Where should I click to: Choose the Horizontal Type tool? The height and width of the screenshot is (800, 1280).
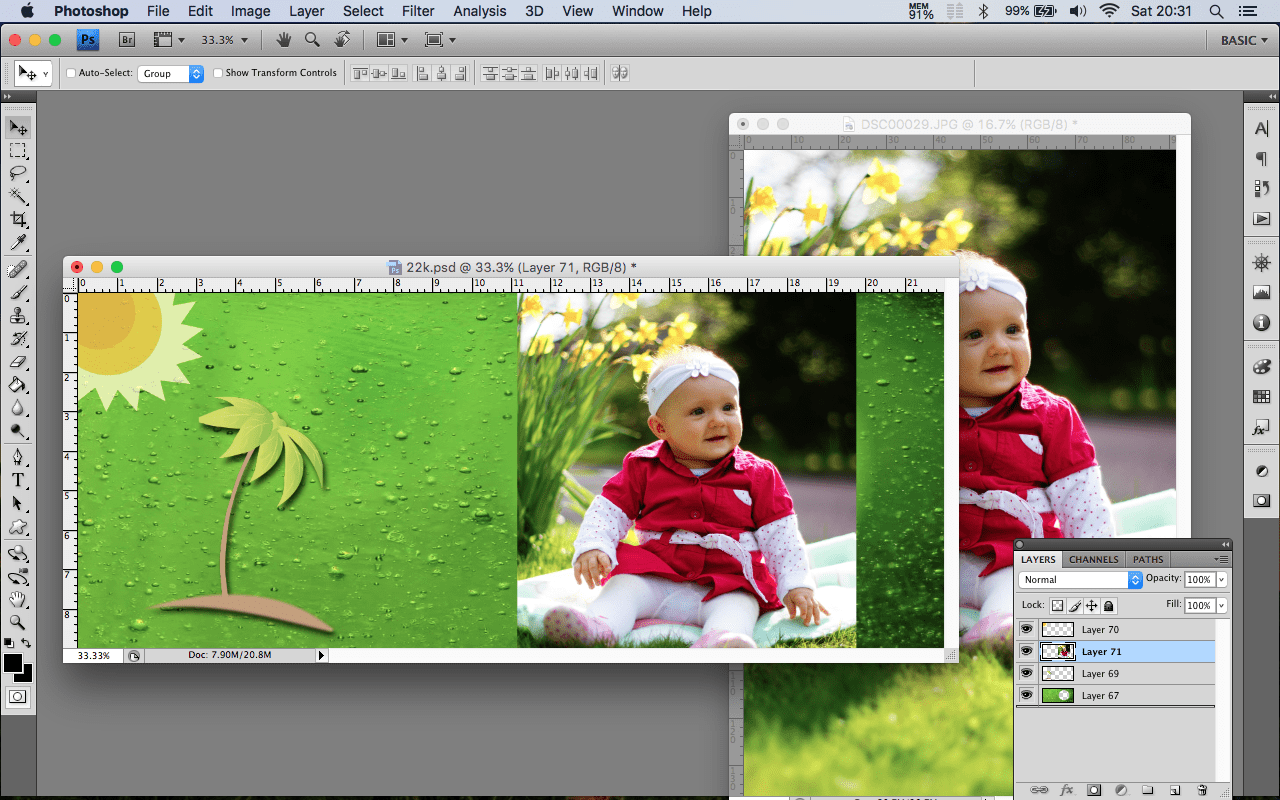tap(18, 480)
